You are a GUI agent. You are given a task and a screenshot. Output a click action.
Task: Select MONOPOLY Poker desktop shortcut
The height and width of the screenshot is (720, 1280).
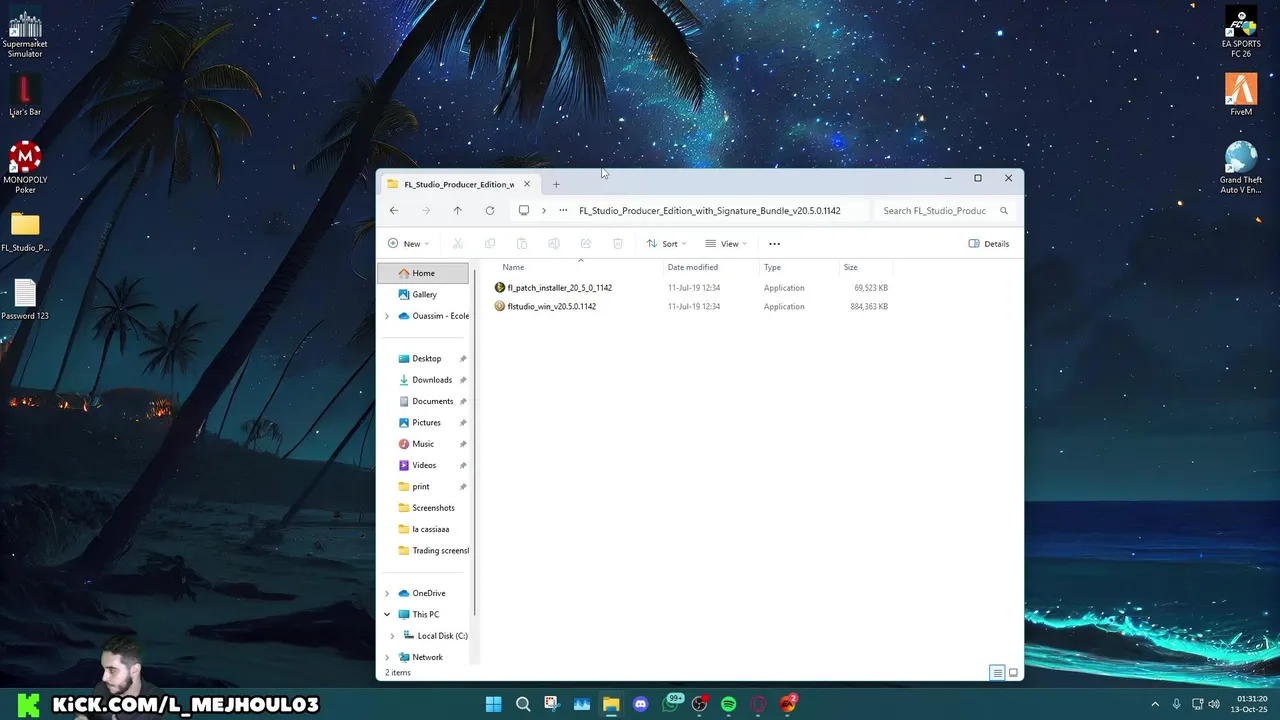pos(25,167)
